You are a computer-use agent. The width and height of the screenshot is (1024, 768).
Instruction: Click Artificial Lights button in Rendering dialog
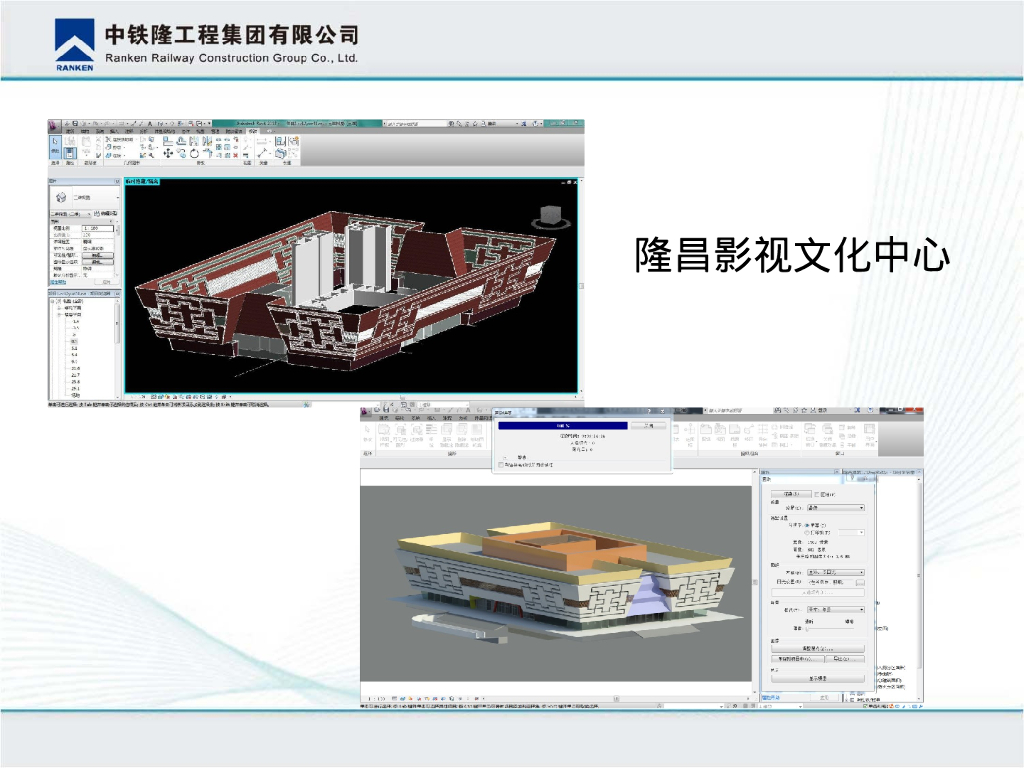click(x=818, y=592)
